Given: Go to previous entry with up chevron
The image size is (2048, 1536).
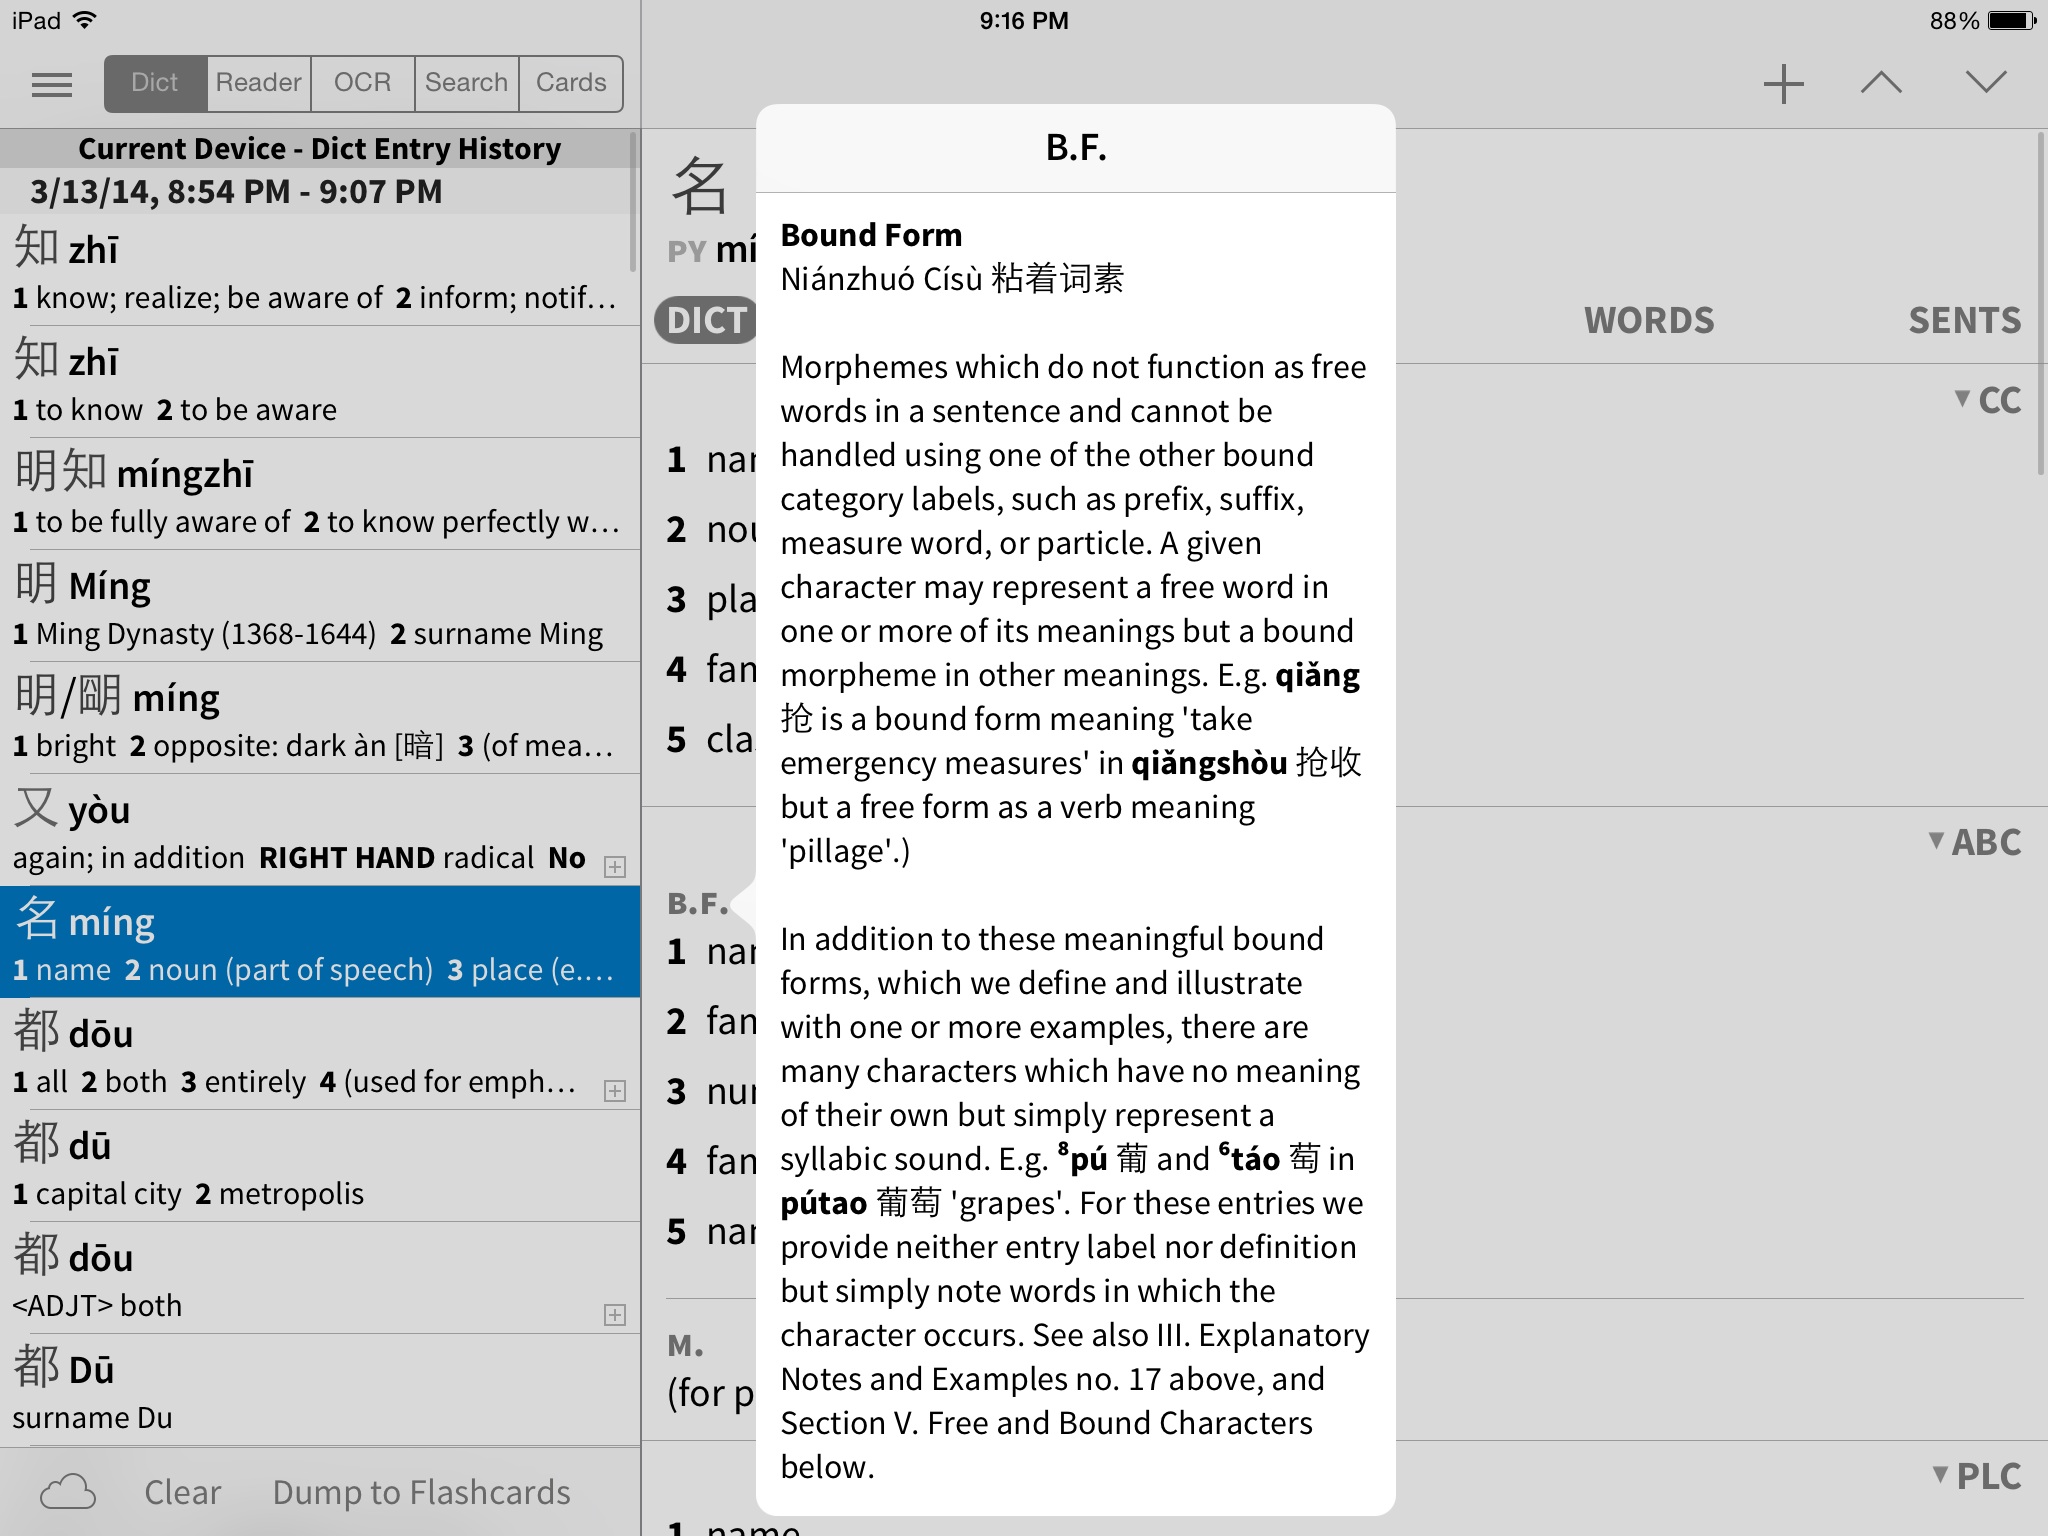Looking at the screenshot, I should (x=1881, y=83).
